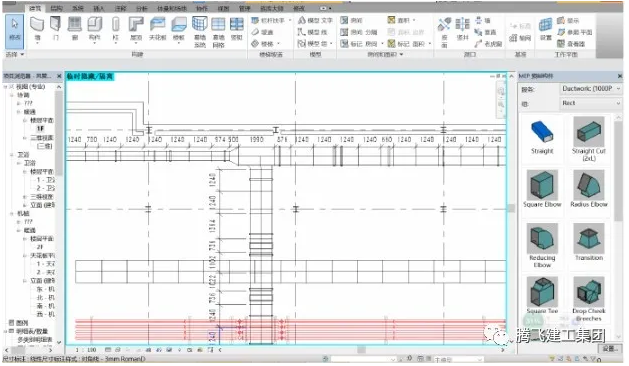Open the 2F floor plan in browser
This screenshot has width=629, height=366.
tap(40, 247)
